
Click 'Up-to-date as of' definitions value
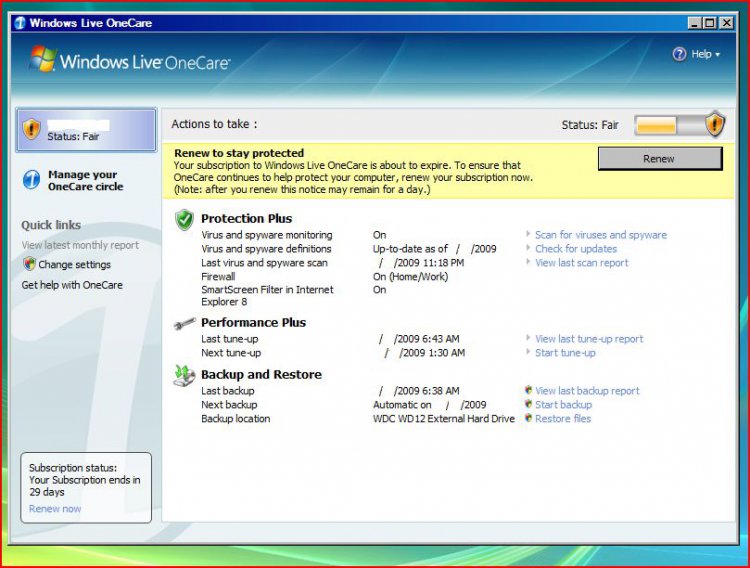point(434,249)
